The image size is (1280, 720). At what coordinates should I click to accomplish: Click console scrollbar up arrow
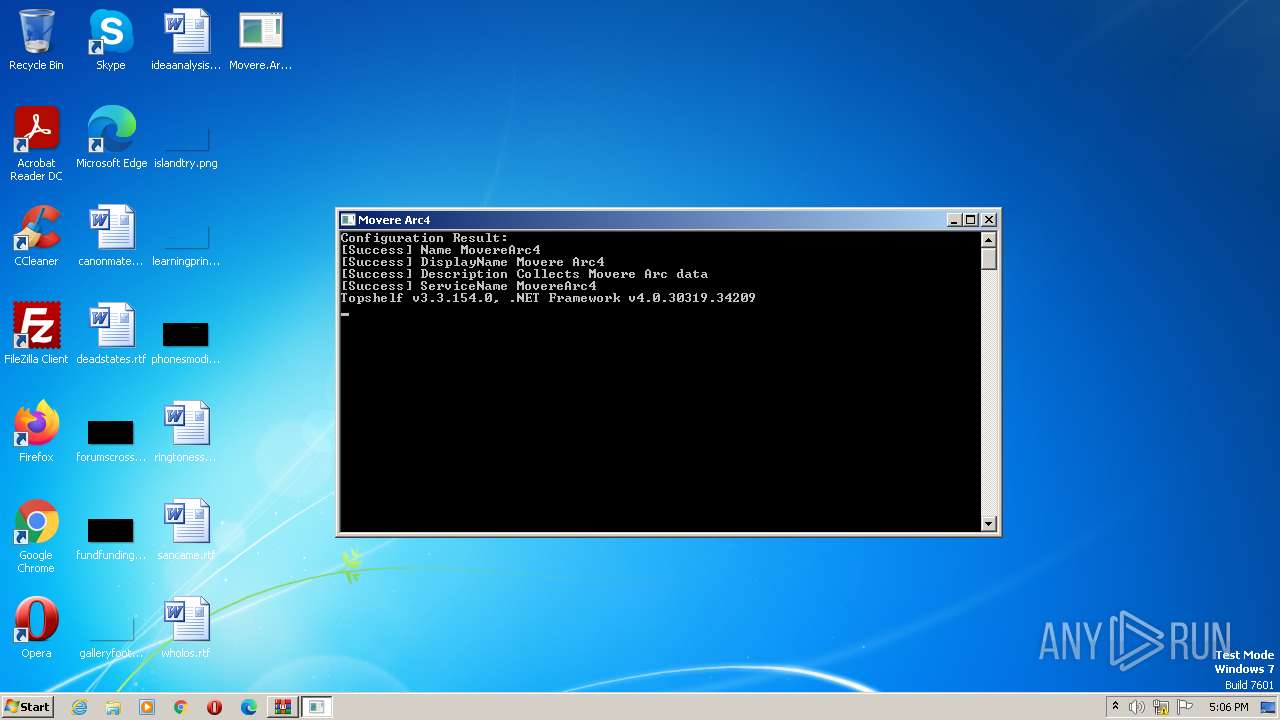[x=989, y=240]
